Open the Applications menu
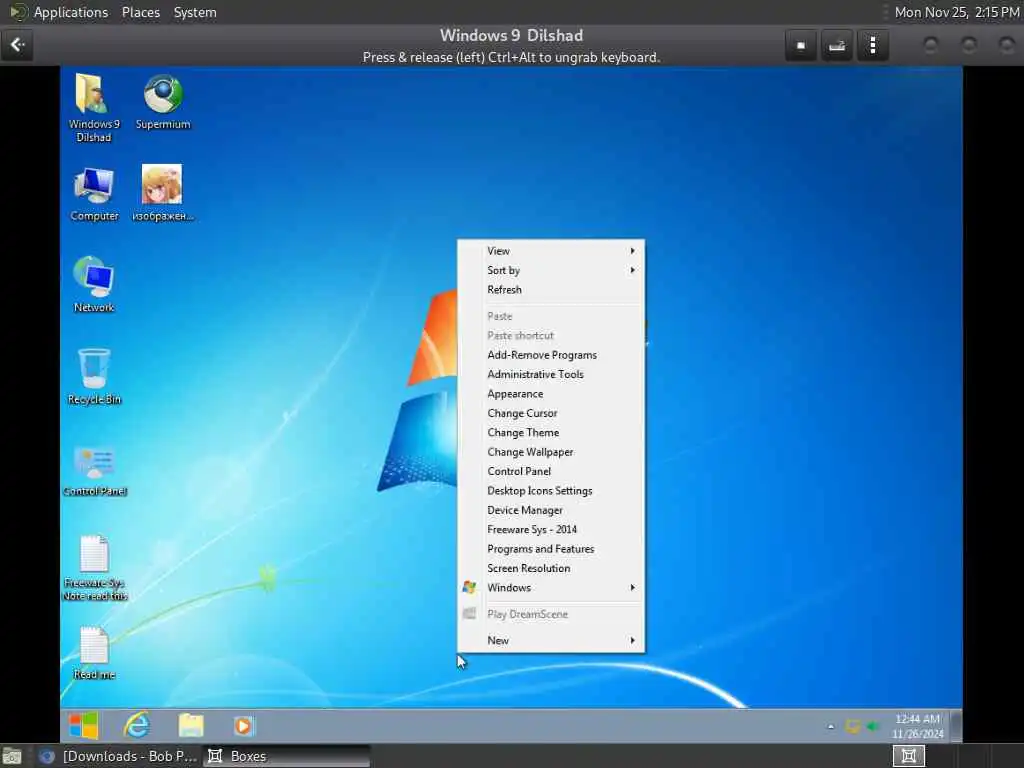The image size is (1024, 768). pos(71,12)
